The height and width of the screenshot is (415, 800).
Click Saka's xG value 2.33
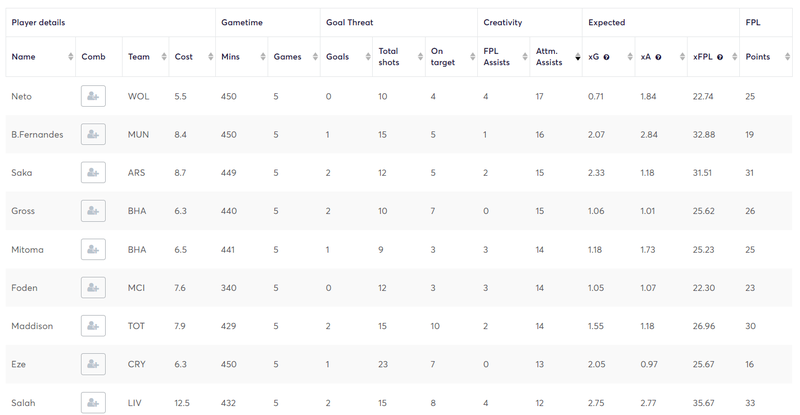click(x=596, y=173)
